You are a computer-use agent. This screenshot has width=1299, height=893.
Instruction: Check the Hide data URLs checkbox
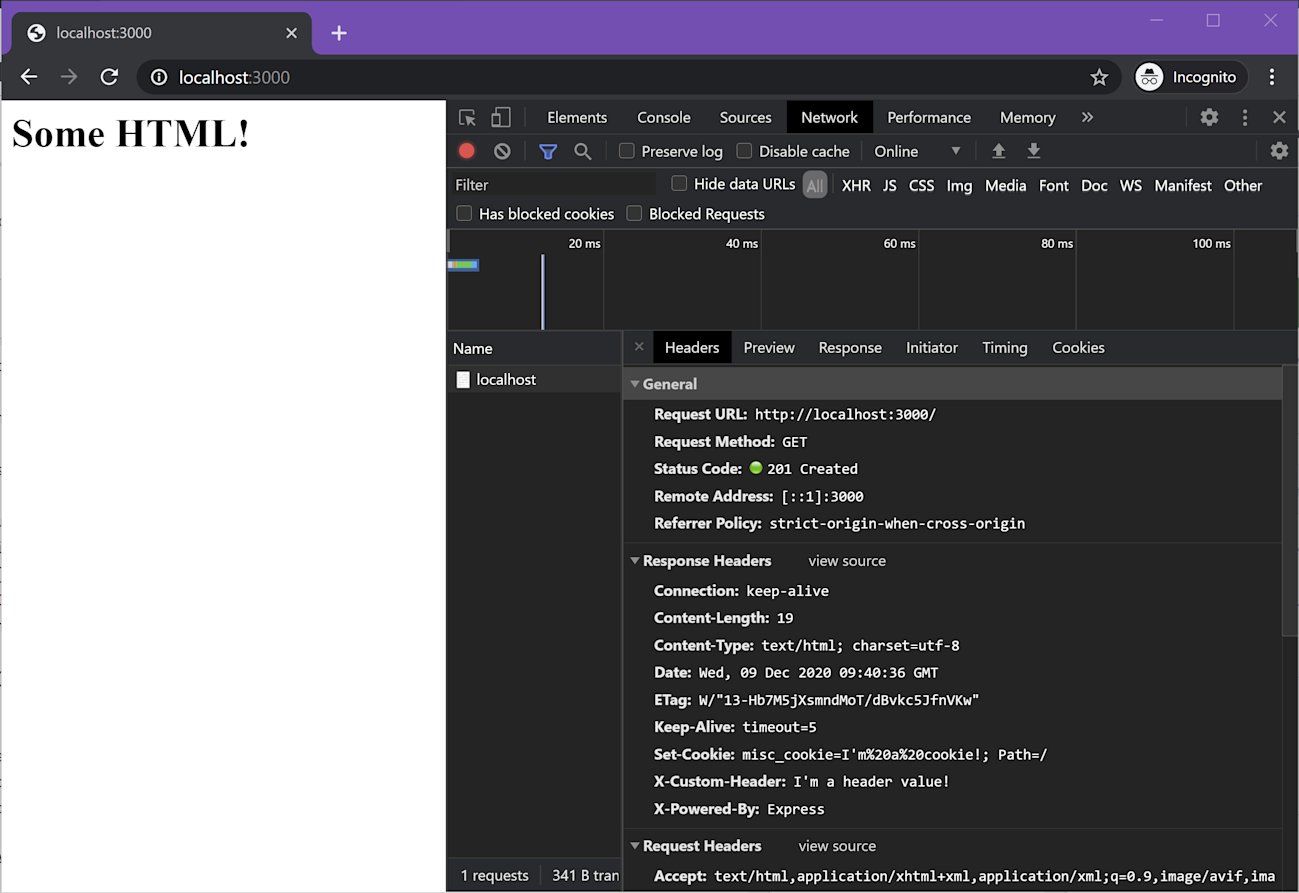pos(679,184)
